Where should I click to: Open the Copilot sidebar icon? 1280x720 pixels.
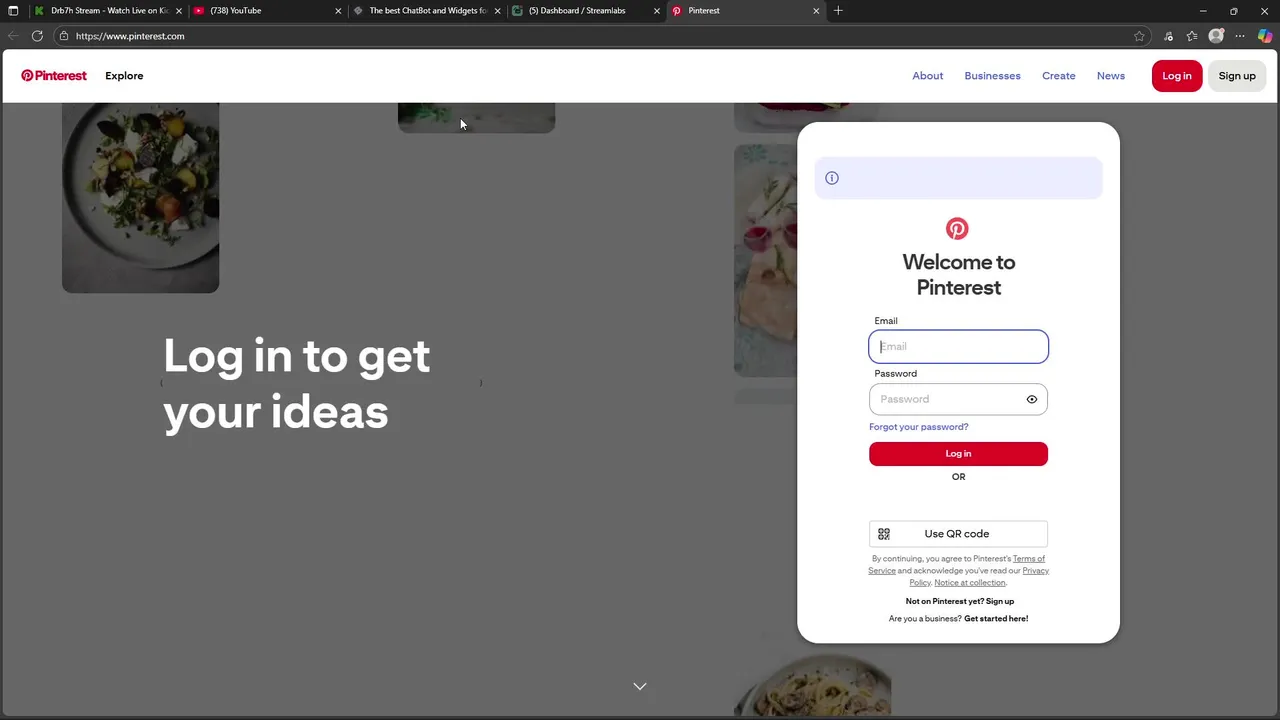1265,36
